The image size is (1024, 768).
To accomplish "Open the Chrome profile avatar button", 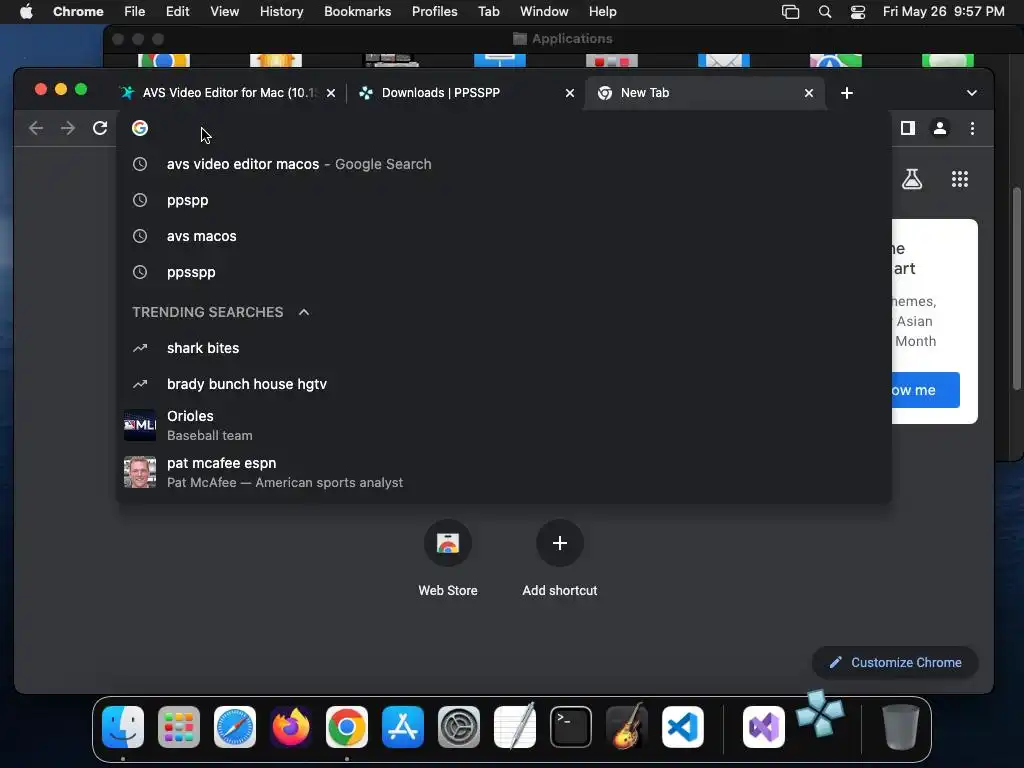I will [x=940, y=128].
